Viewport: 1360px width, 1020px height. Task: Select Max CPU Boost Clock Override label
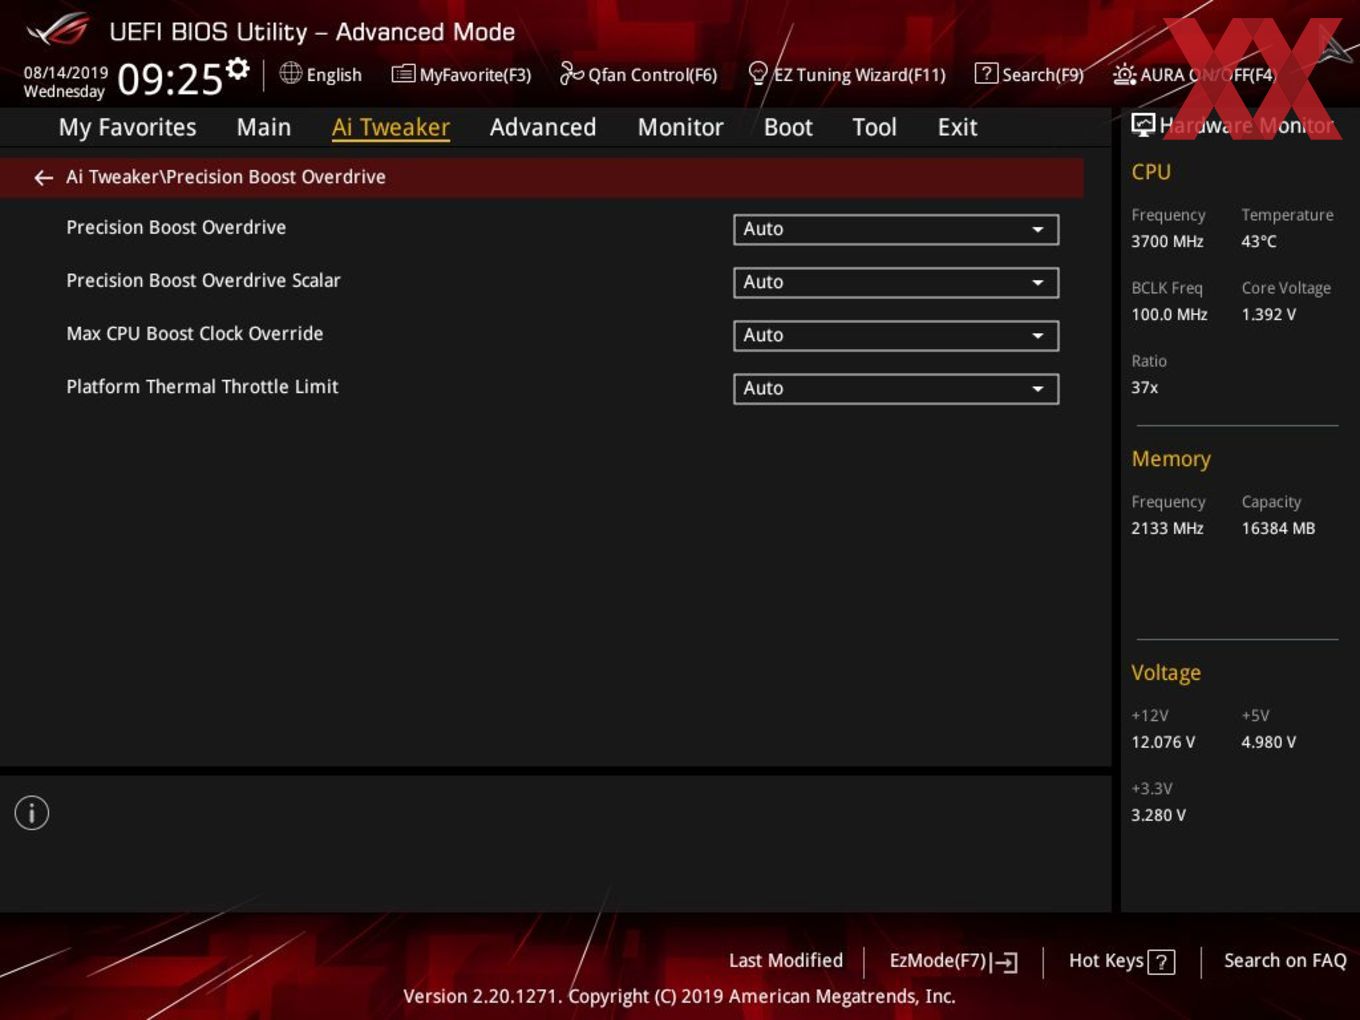click(x=195, y=334)
